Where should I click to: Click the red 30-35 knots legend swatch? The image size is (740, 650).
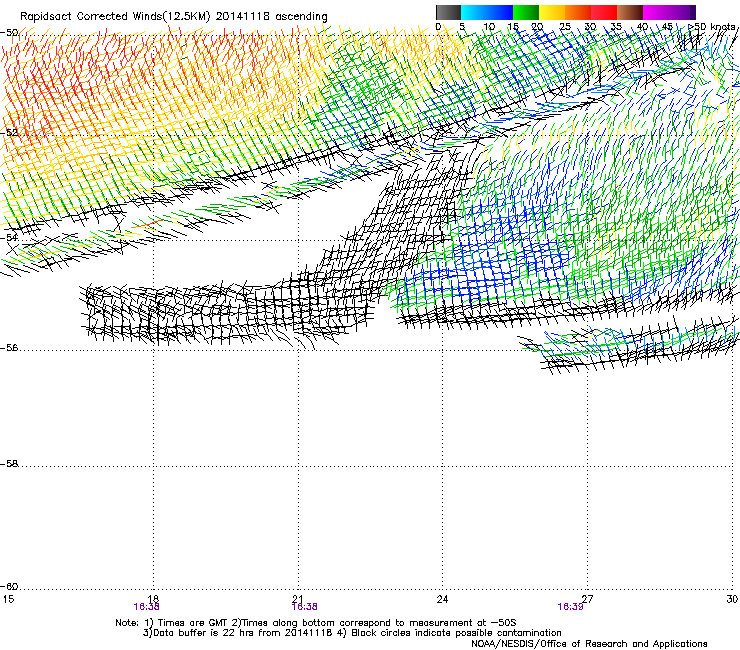pos(604,12)
